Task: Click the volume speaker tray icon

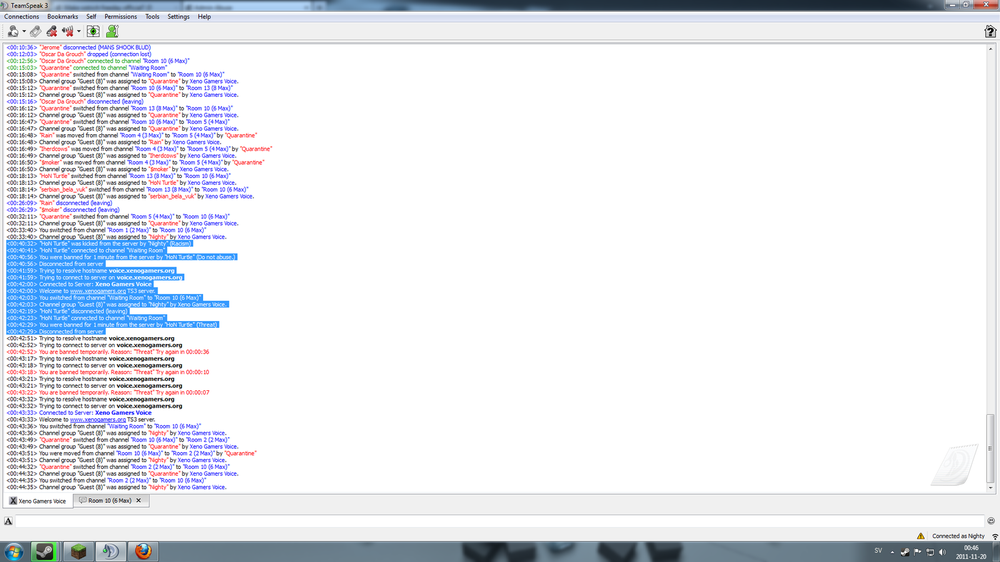Action: [x=943, y=552]
